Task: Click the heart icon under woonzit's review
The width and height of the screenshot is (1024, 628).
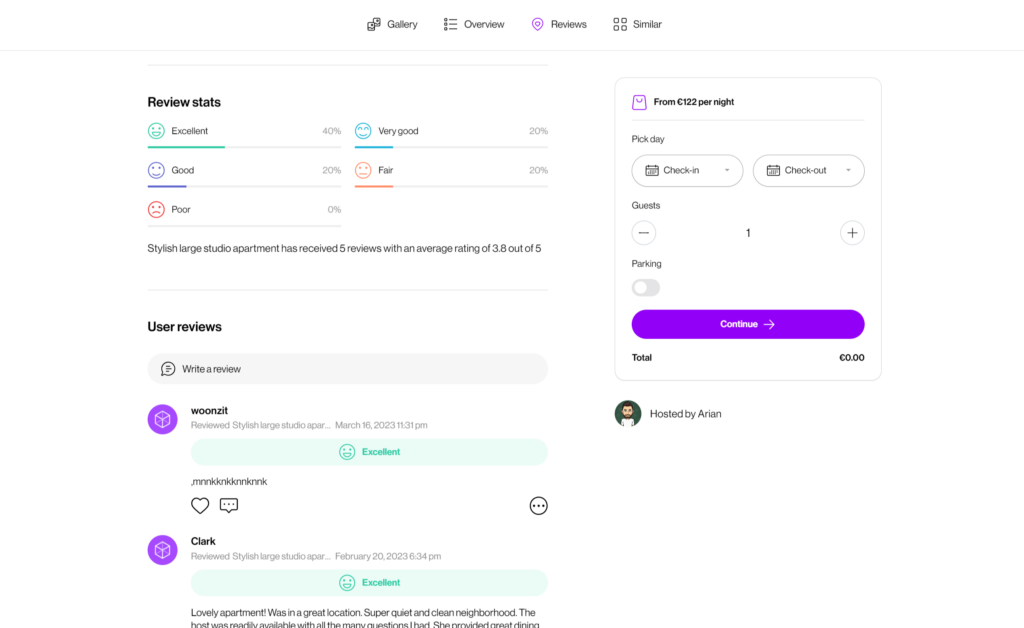Action: coord(200,506)
